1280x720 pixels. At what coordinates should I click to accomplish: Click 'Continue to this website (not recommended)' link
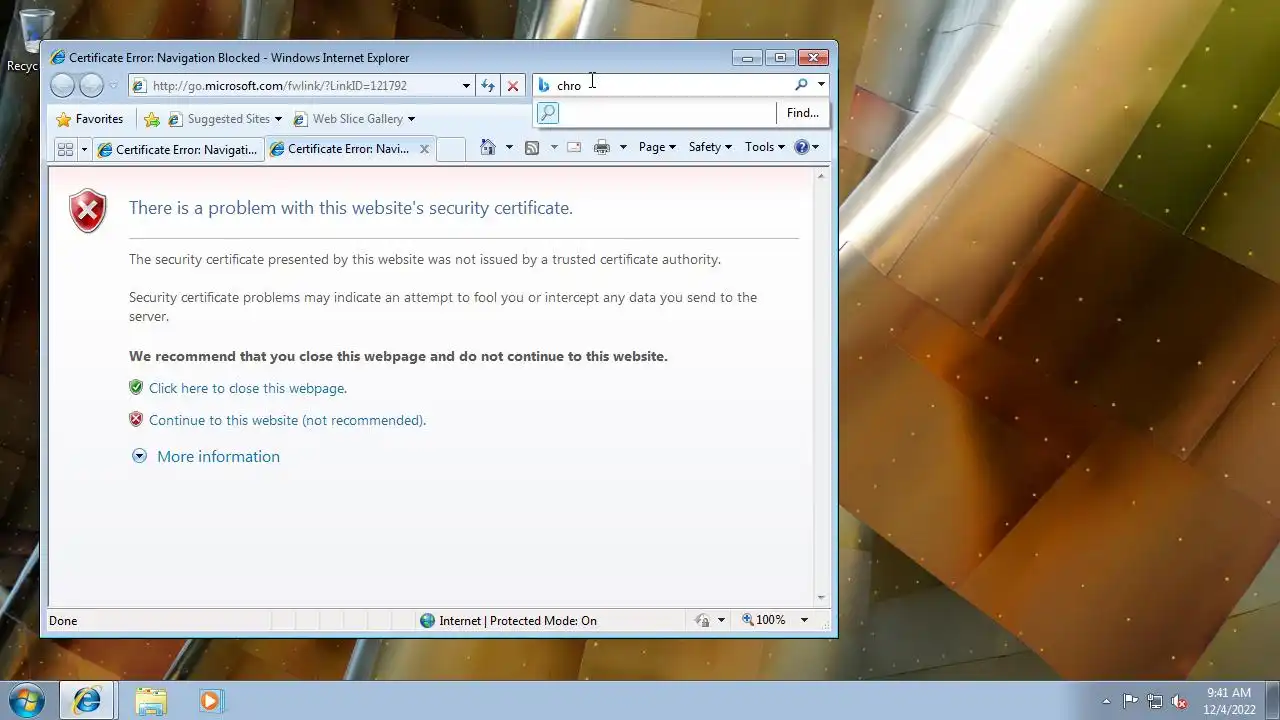(287, 420)
